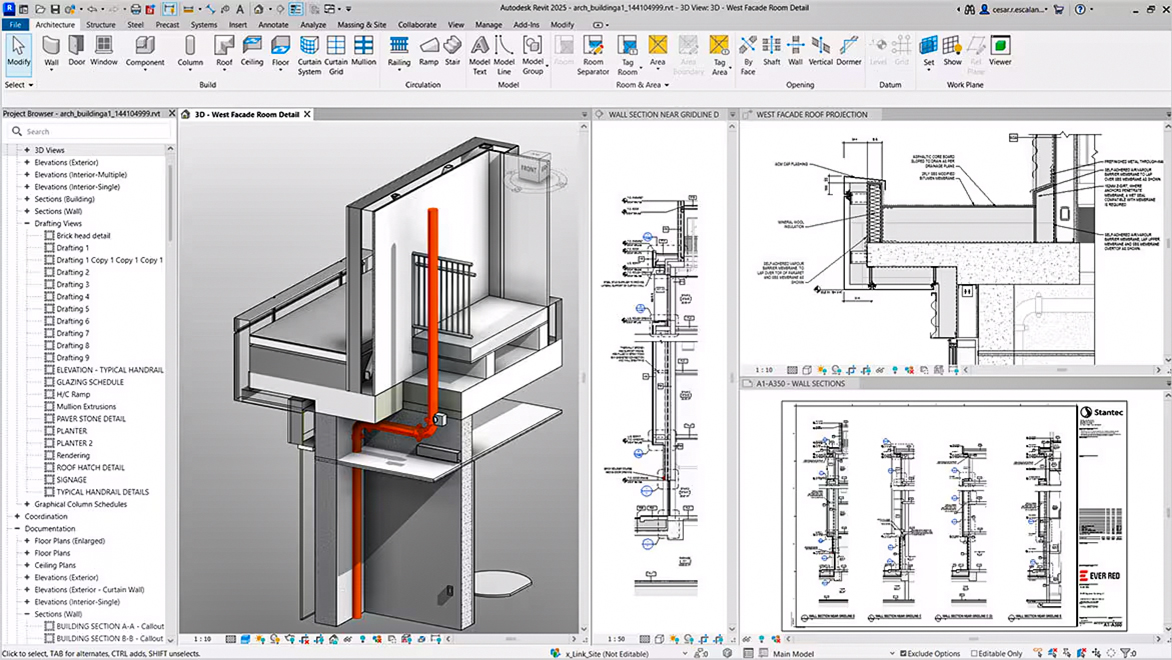Open the Collaborate ribbon tab
The width and height of the screenshot is (1172, 660).
coord(417,24)
